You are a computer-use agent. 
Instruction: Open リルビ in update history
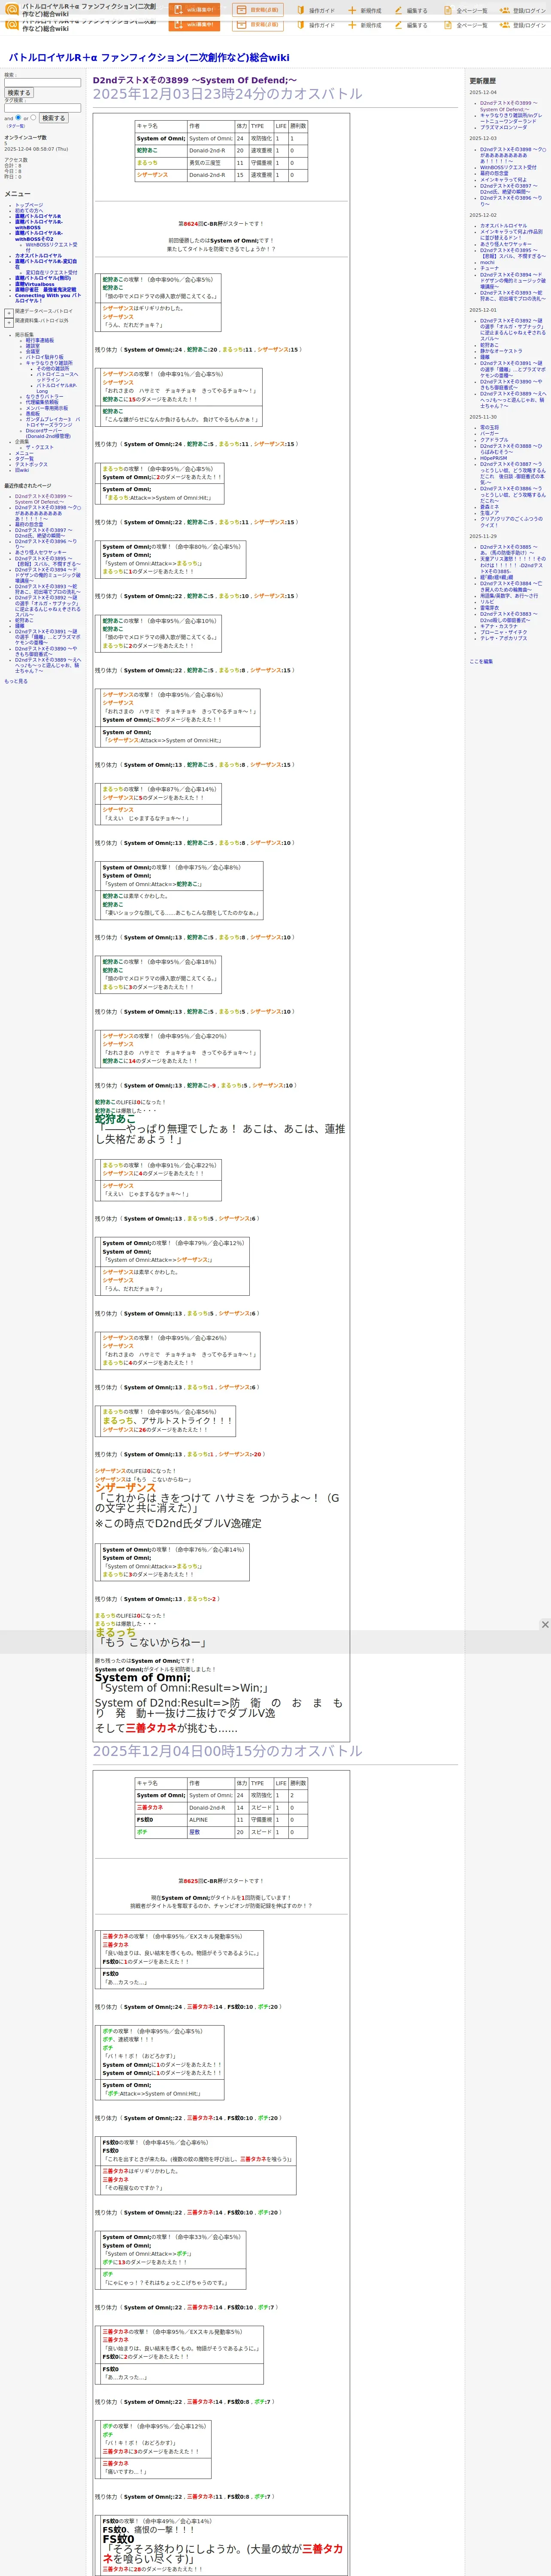(x=487, y=602)
